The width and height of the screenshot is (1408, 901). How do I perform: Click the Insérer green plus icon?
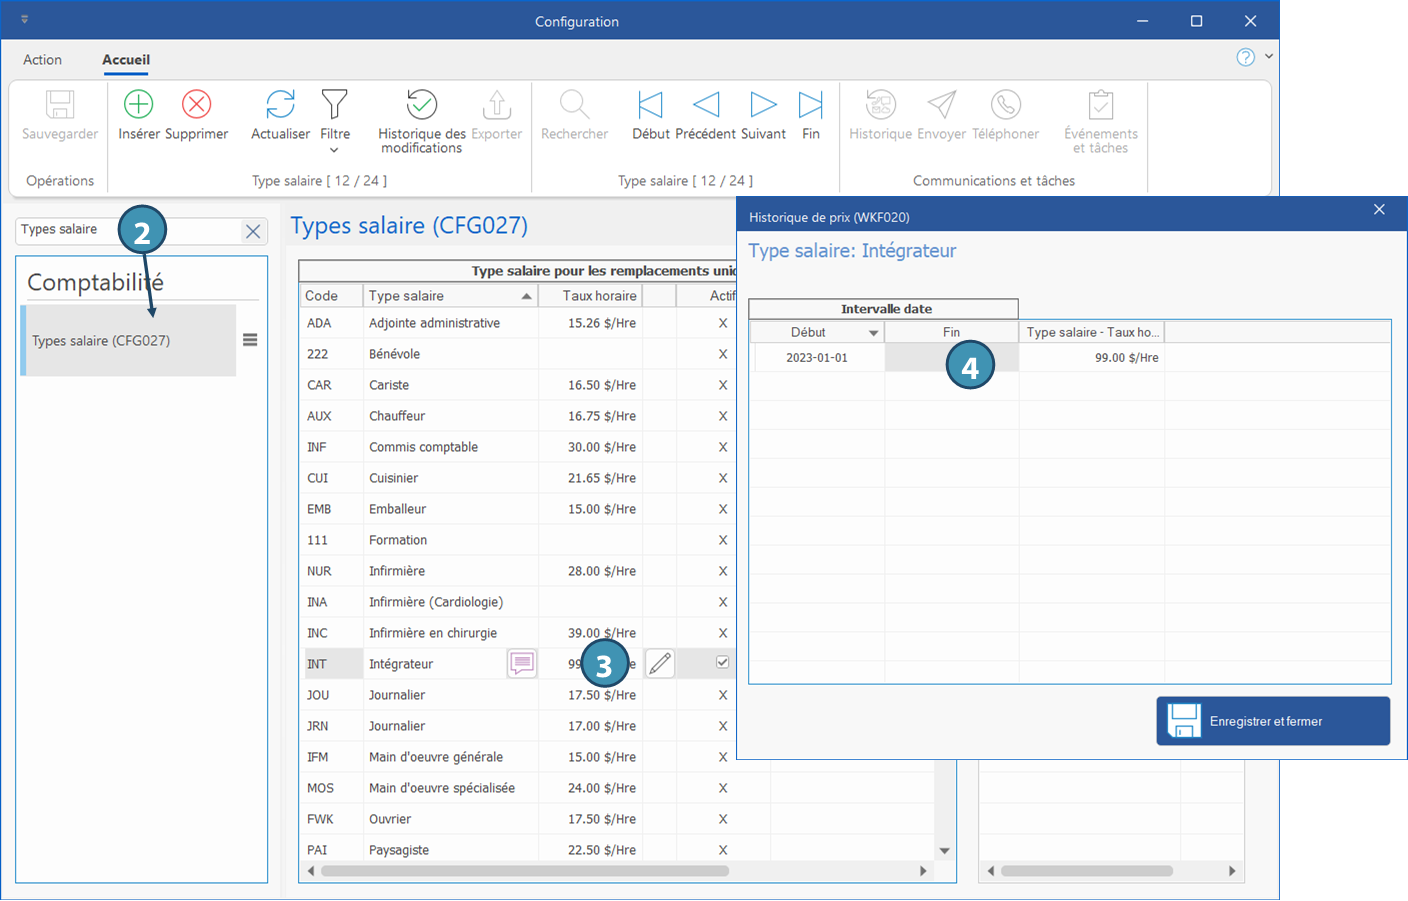coord(139,105)
